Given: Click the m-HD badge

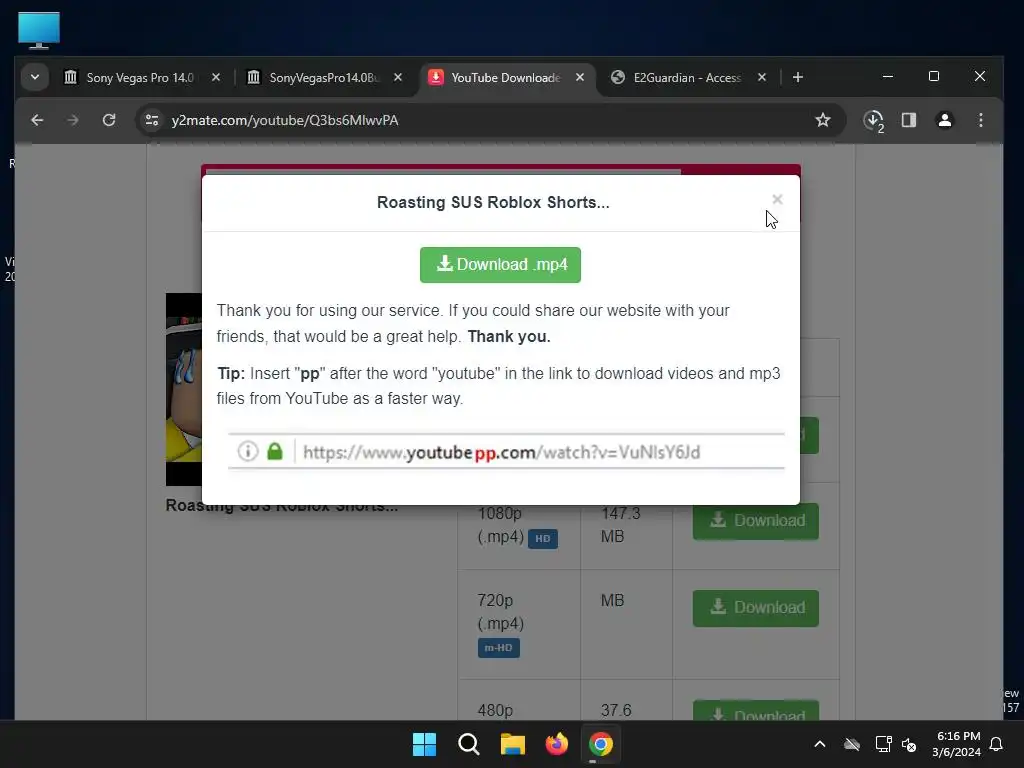Looking at the screenshot, I should [x=498, y=648].
